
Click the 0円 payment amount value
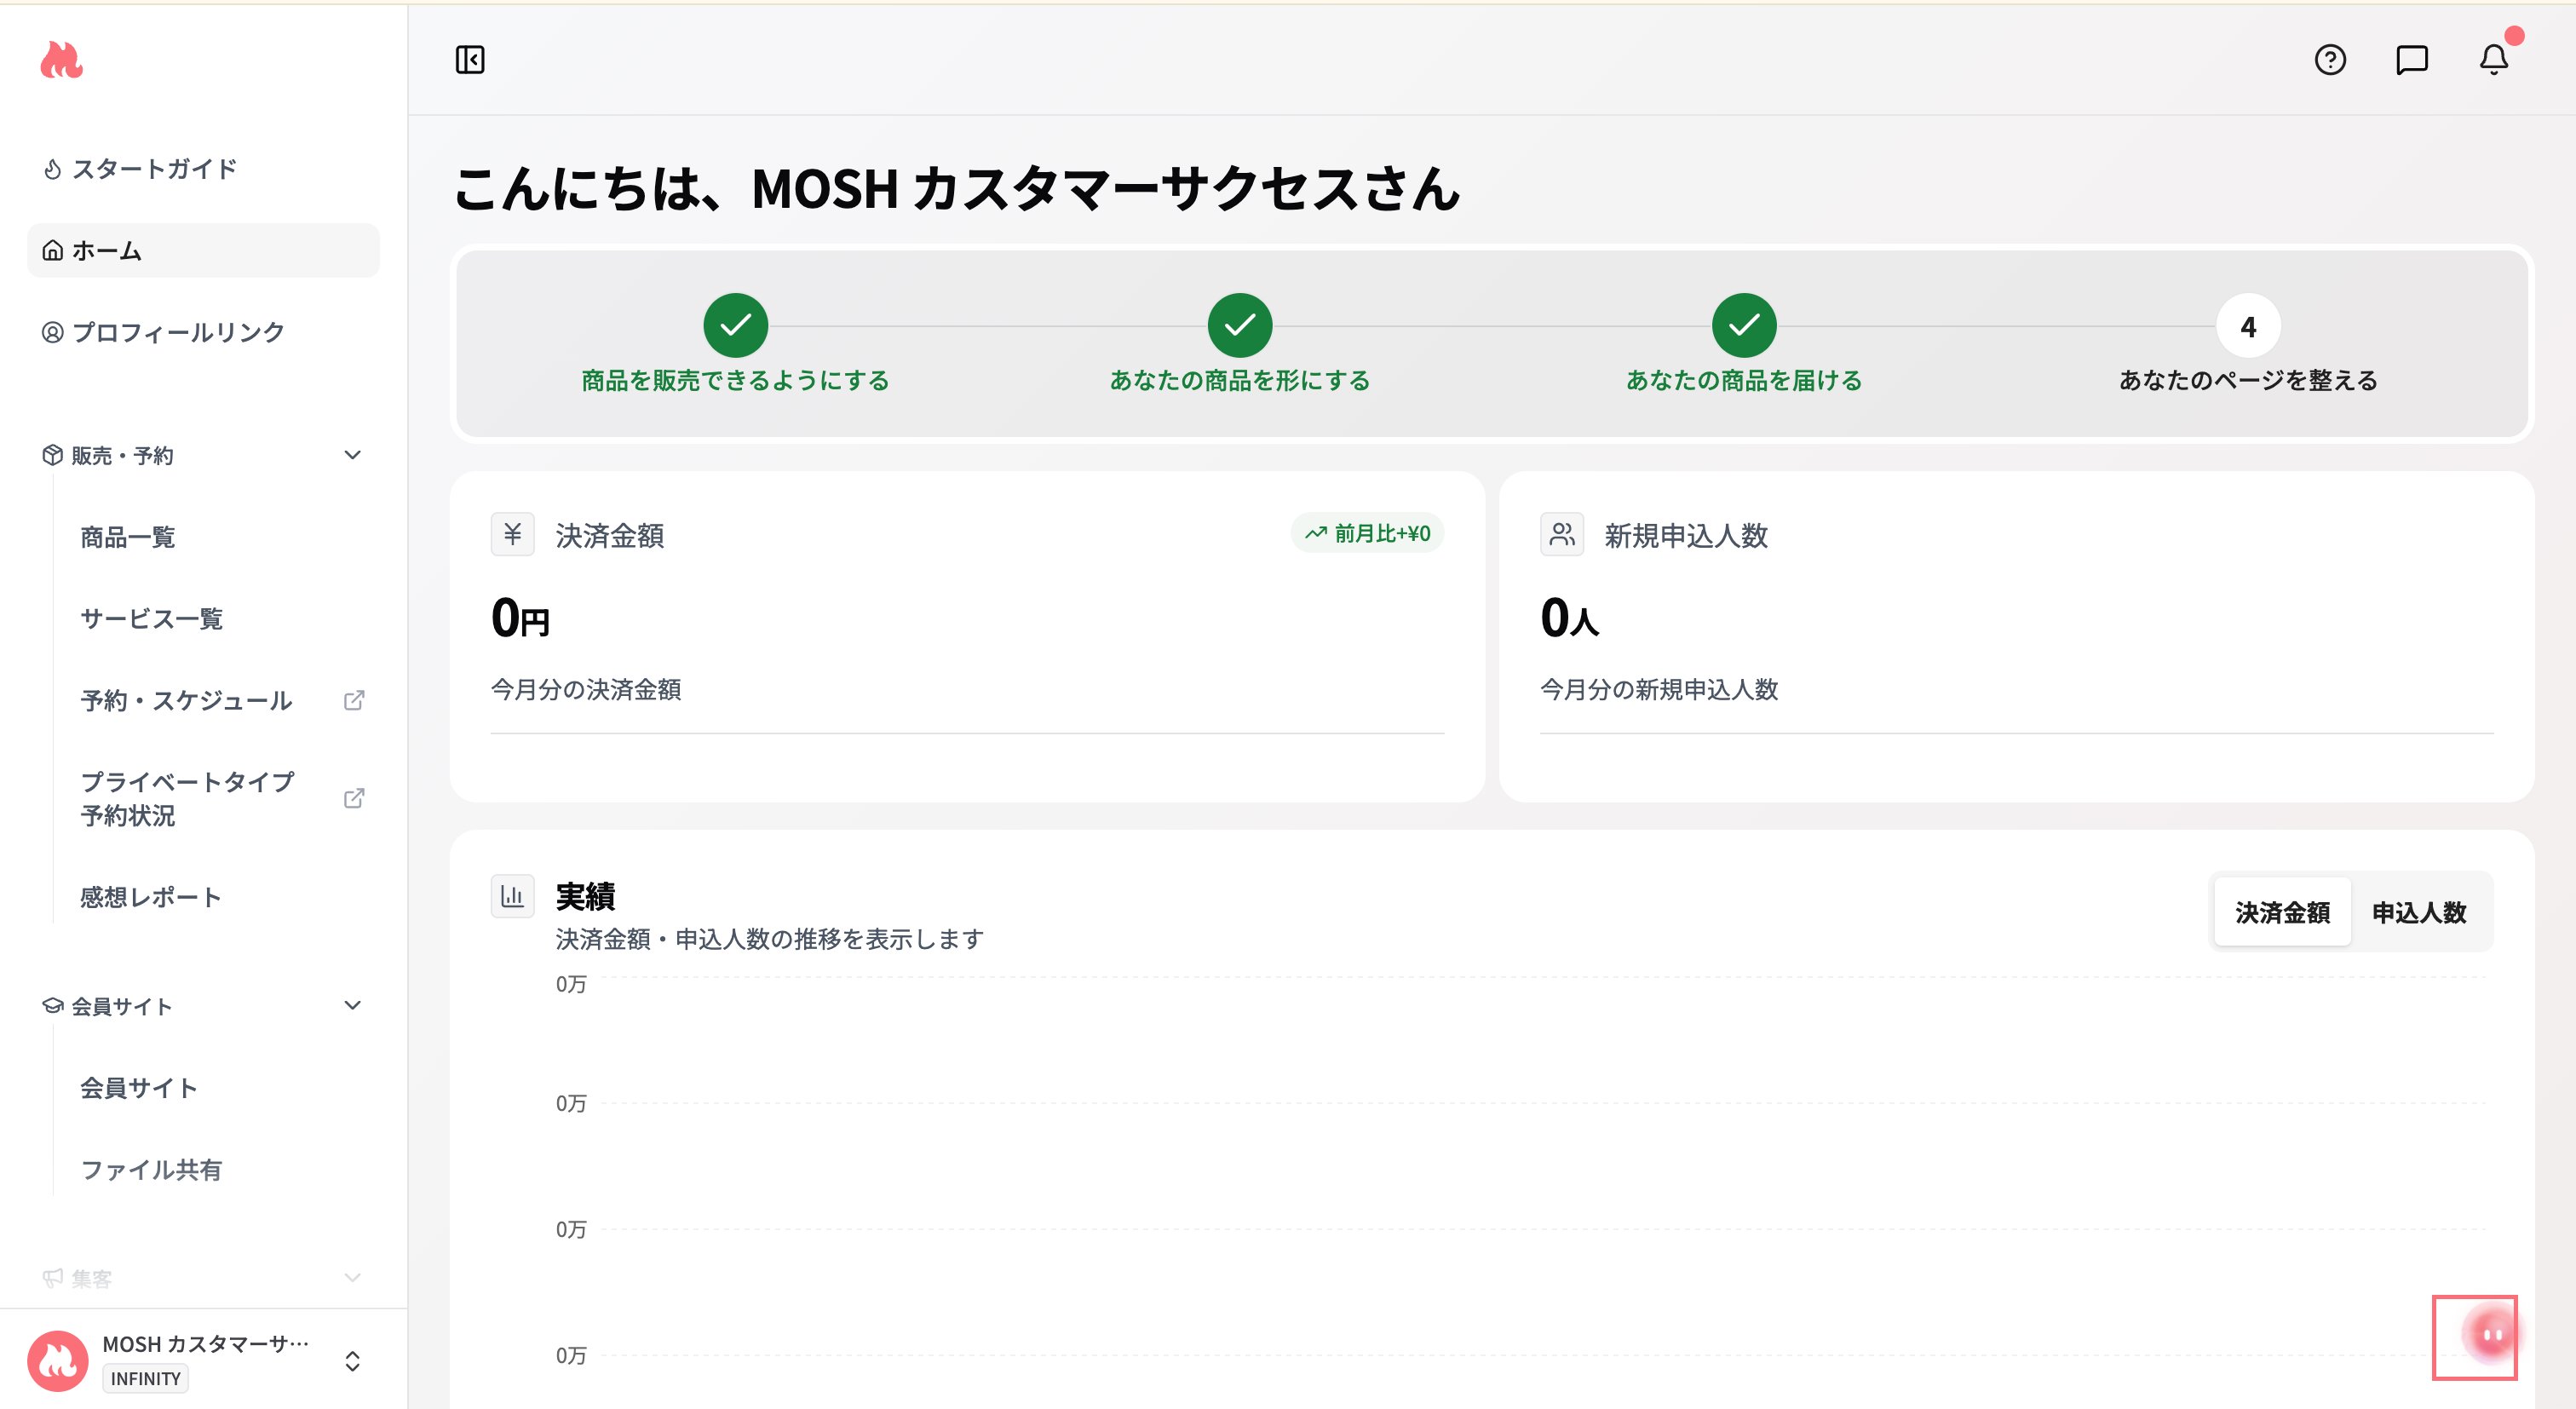[x=520, y=617]
